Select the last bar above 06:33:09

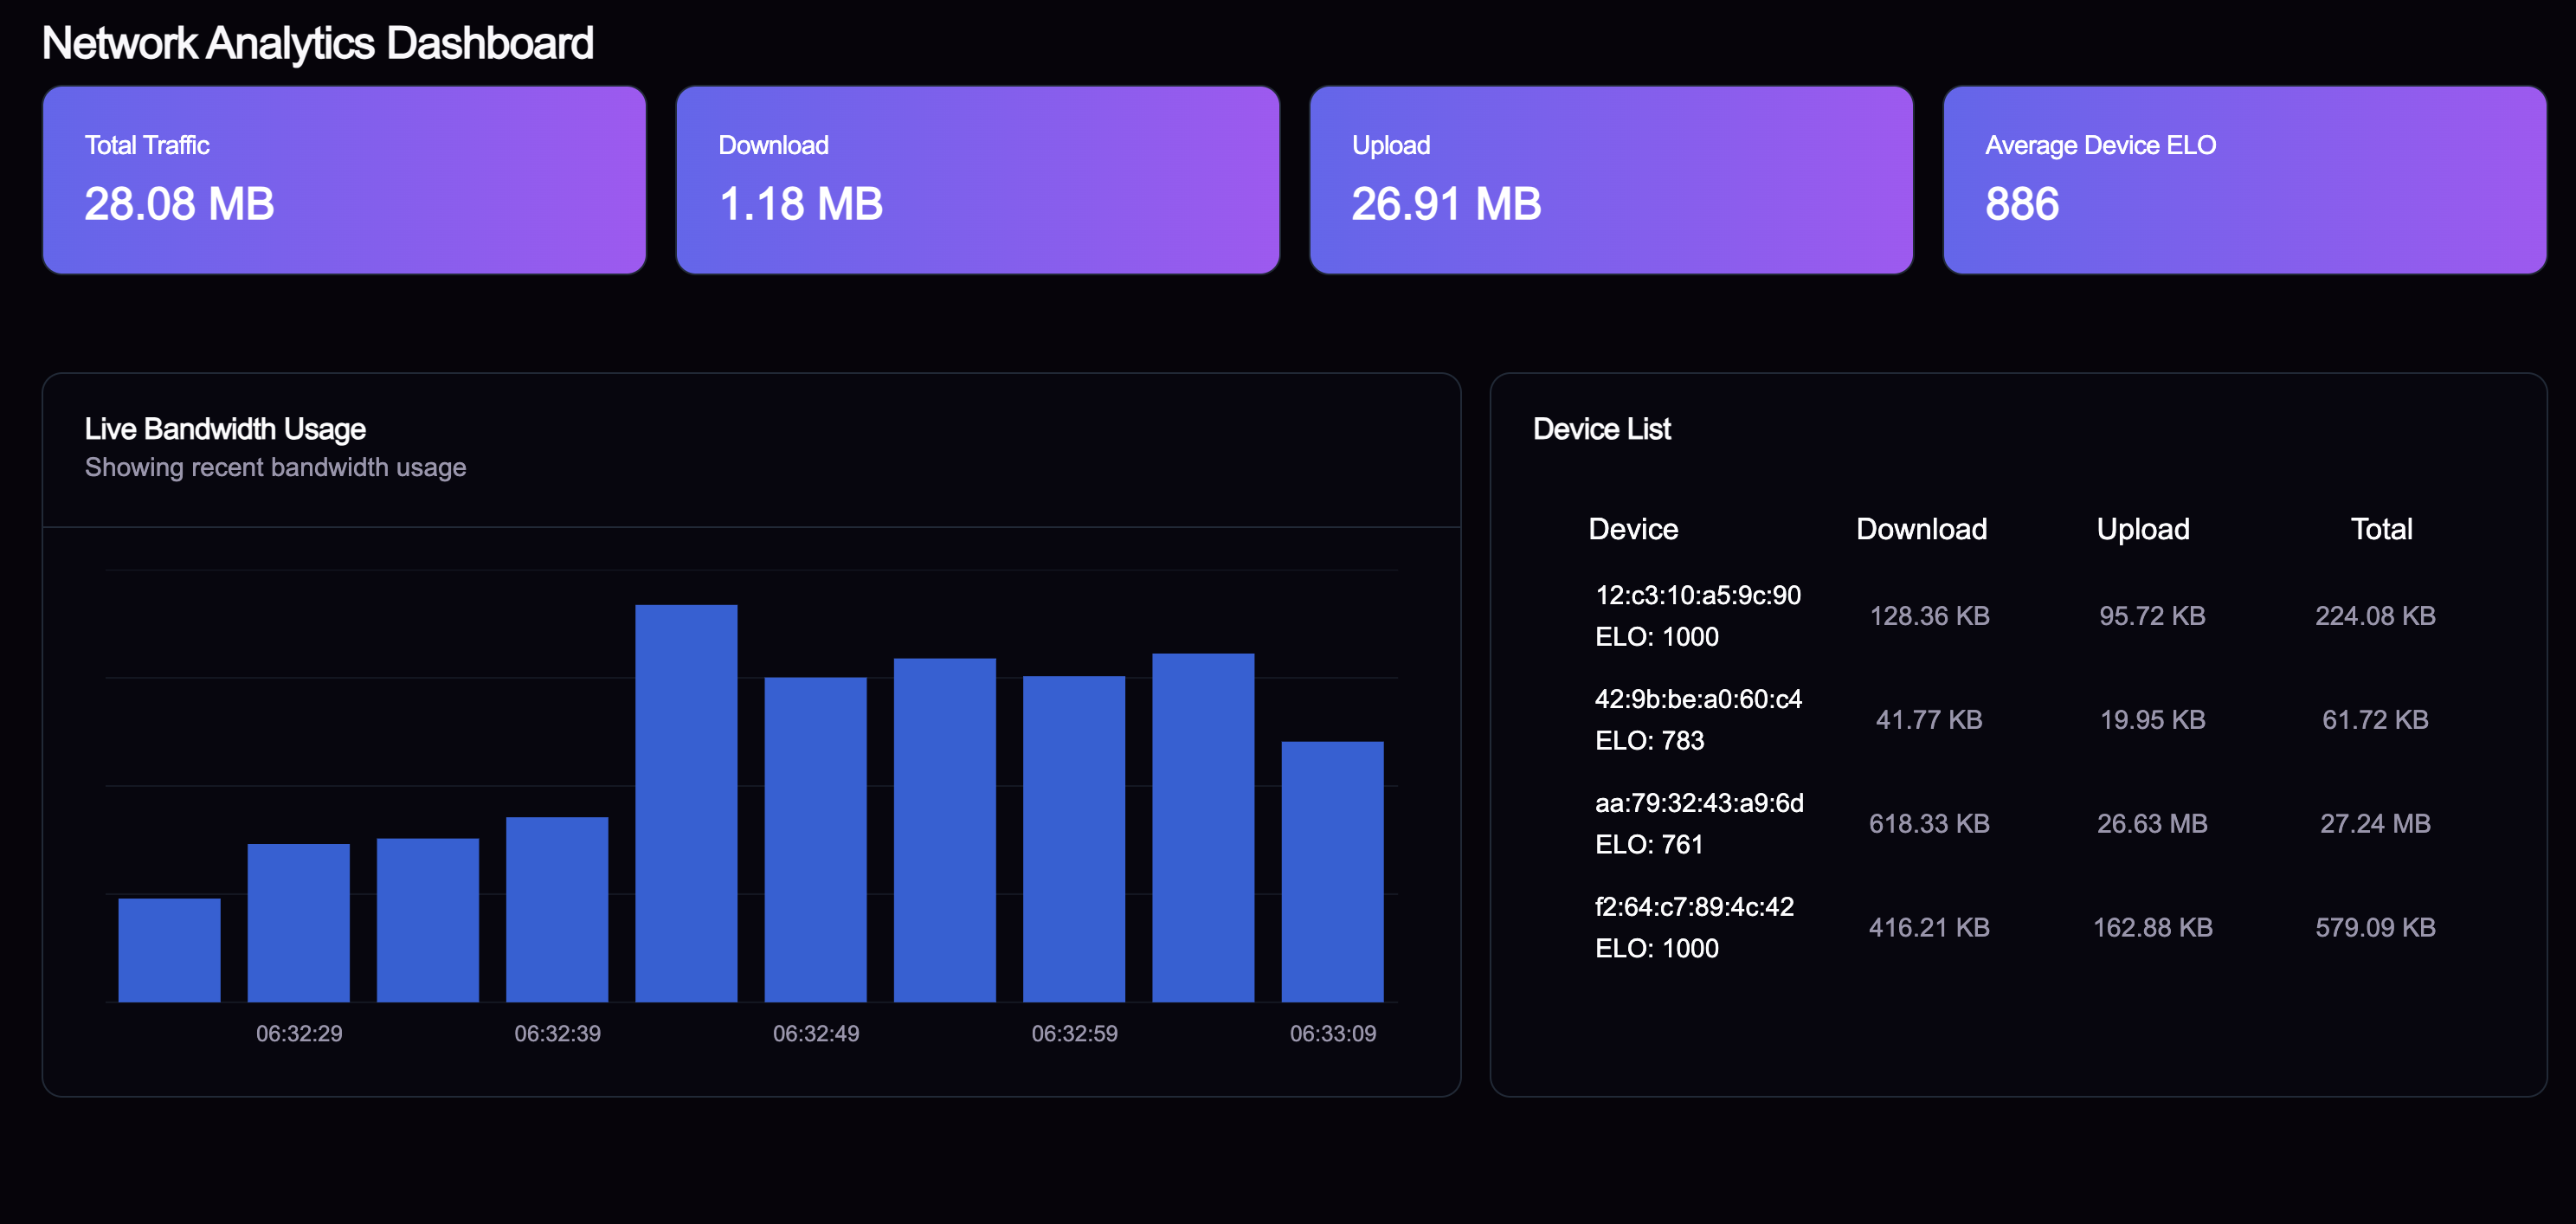(x=1331, y=870)
